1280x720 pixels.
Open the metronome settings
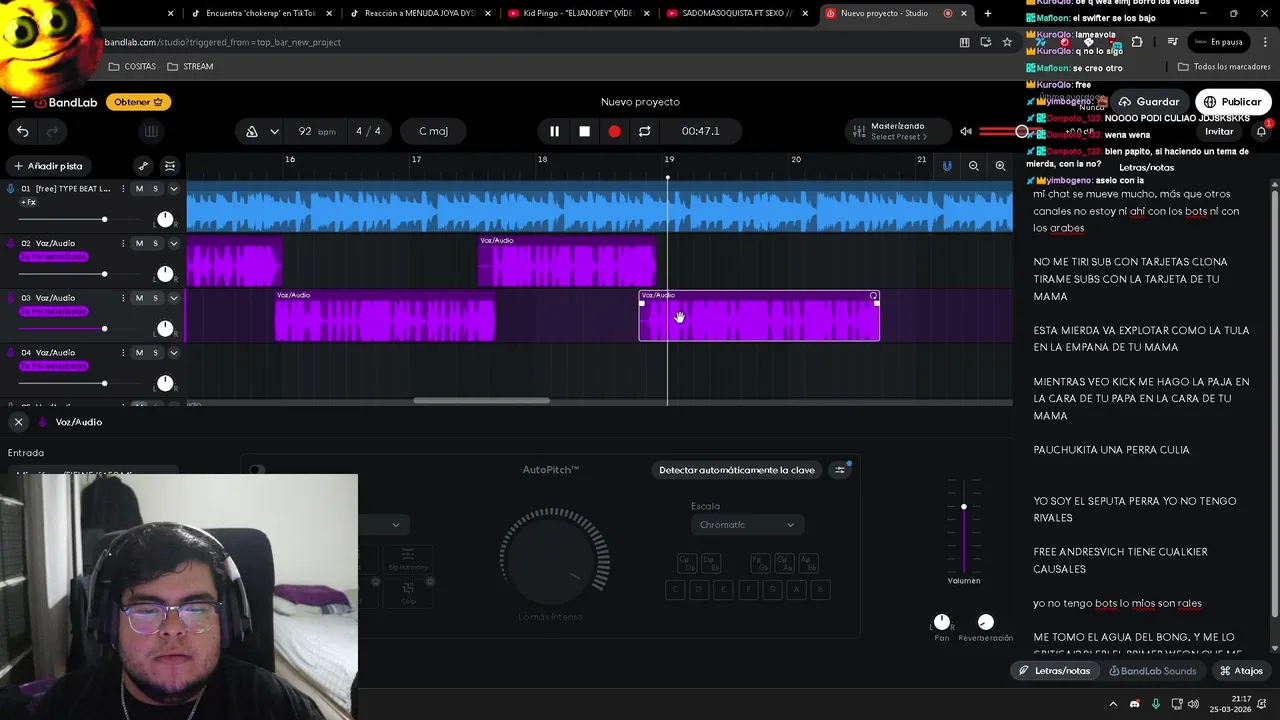pos(252,131)
